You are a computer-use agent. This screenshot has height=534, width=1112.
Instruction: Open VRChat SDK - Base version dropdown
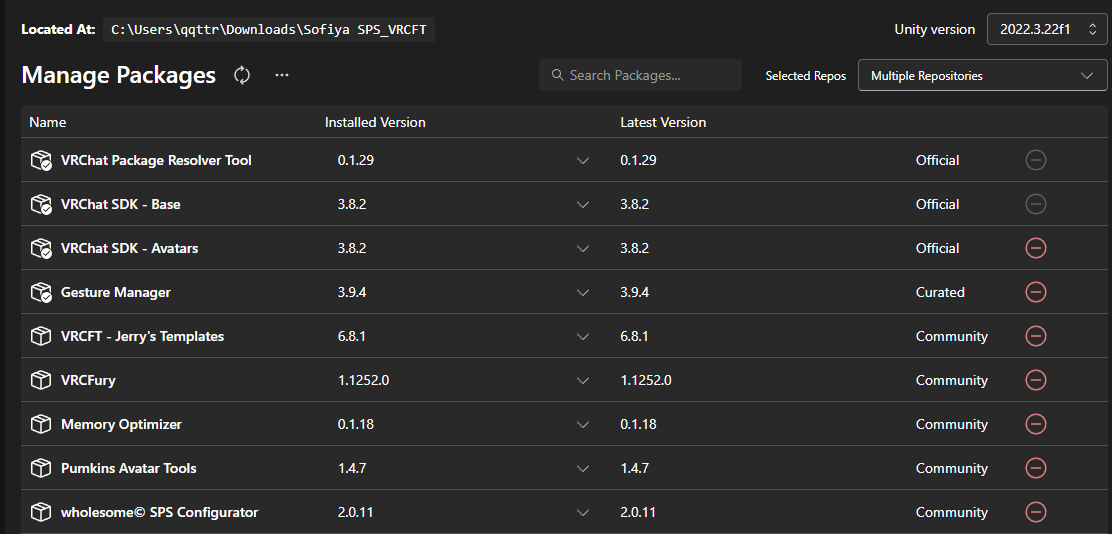(583, 204)
